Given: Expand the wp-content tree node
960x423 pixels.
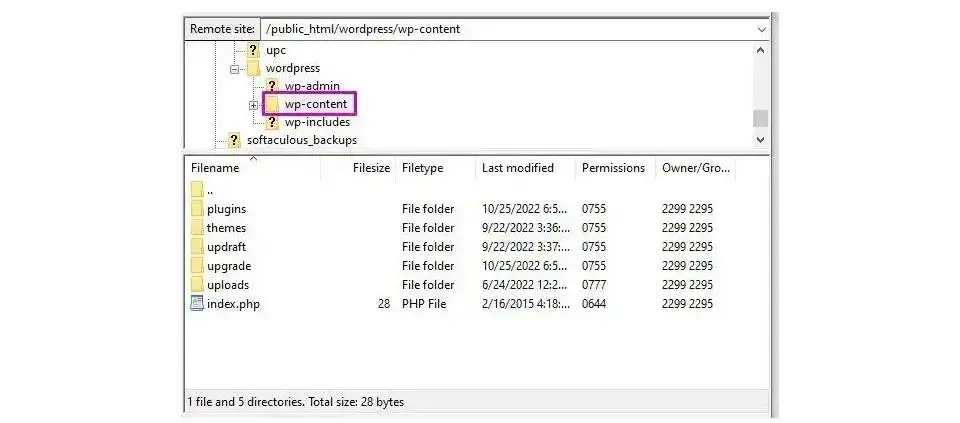Looking at the screenshot, I should coord(254,104).
